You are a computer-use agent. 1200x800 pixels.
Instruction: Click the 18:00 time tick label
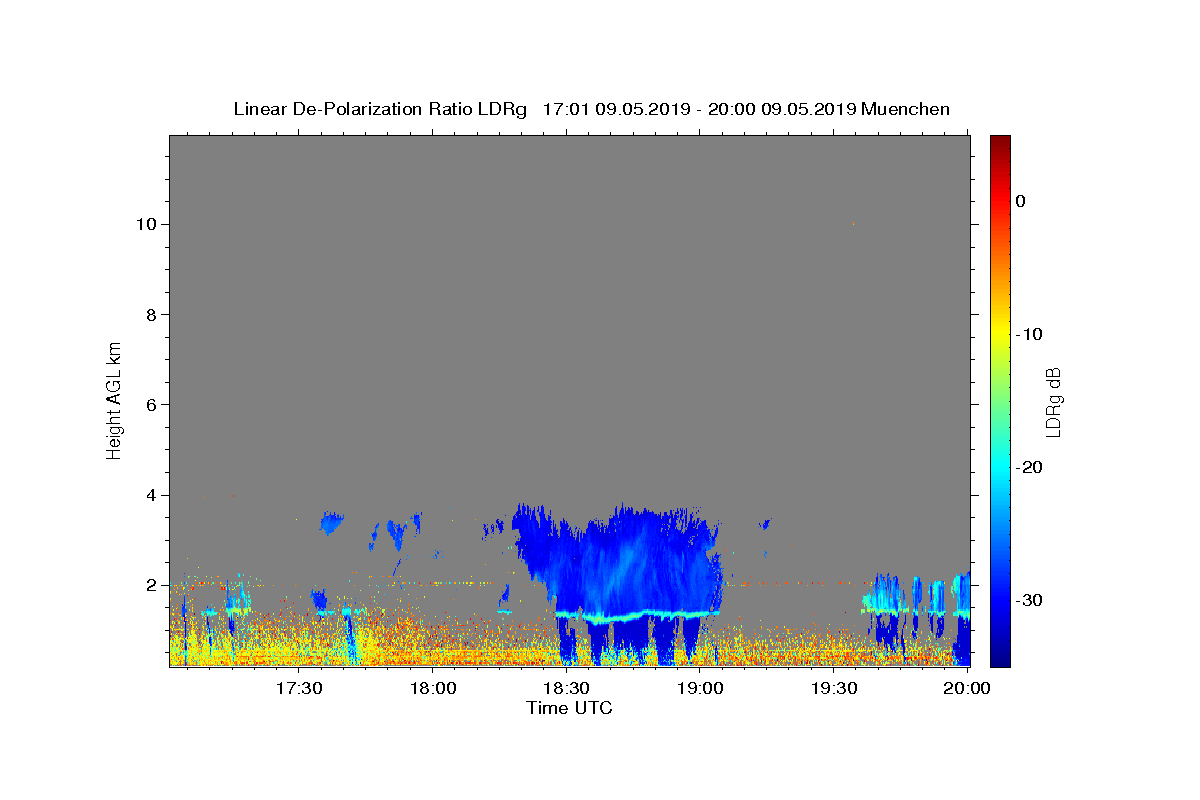pos(432,689)
